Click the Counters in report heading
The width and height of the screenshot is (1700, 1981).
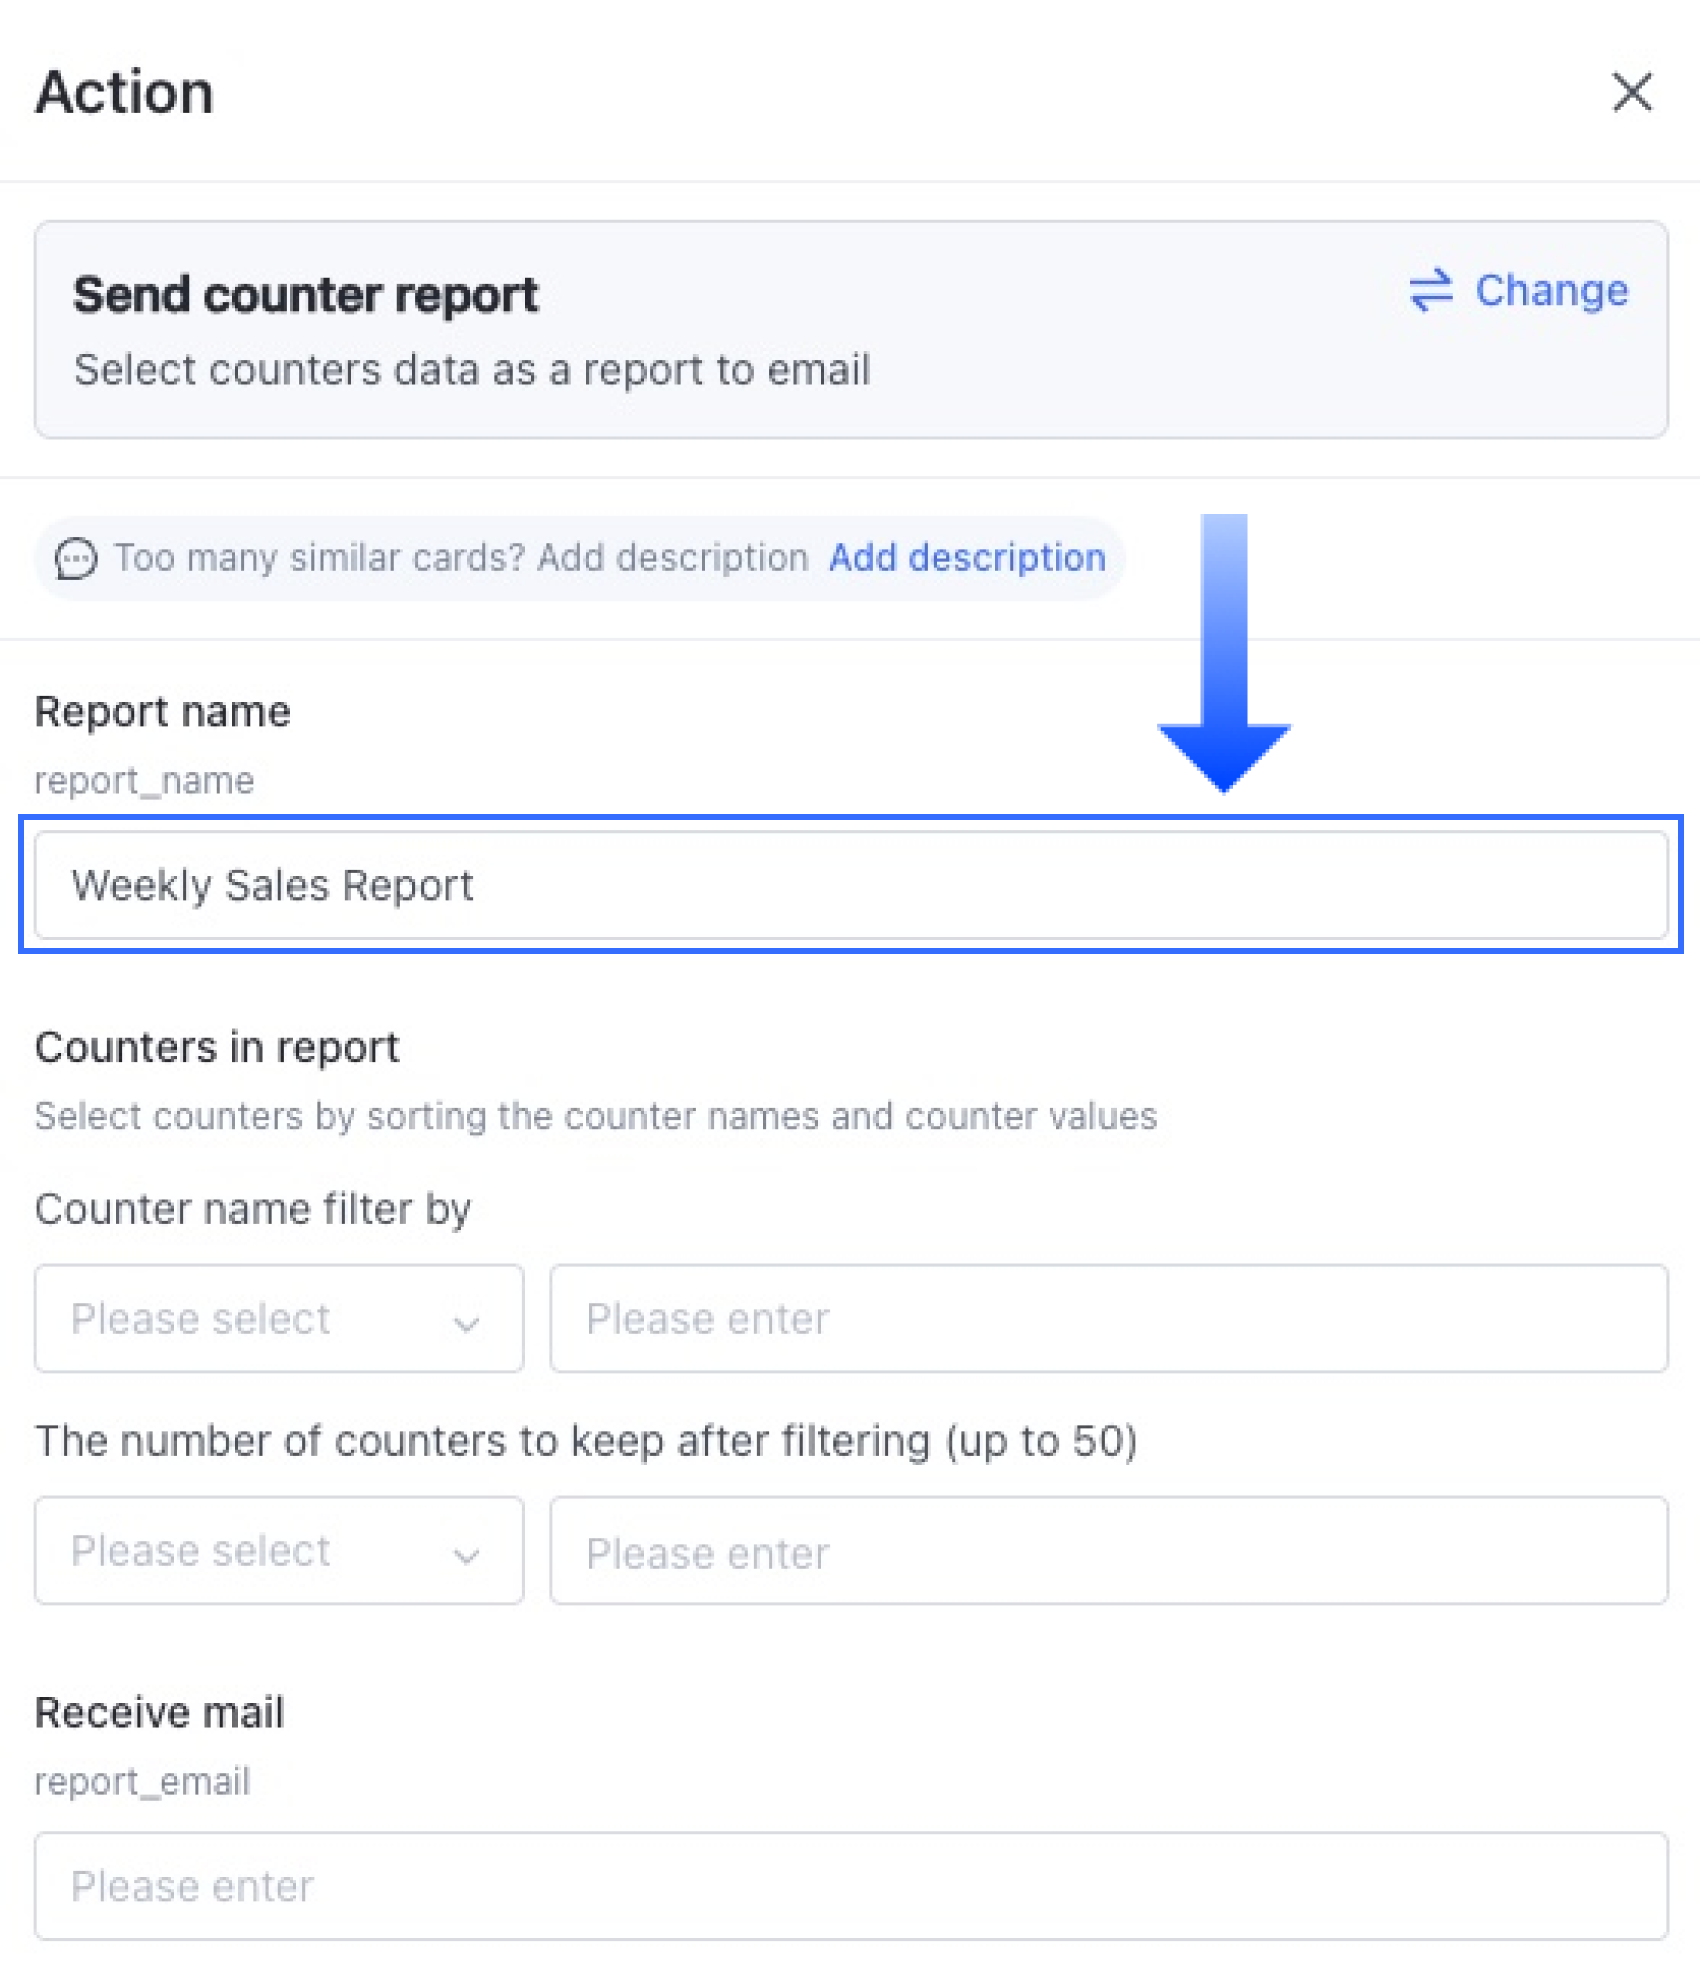pos(217,1047)
